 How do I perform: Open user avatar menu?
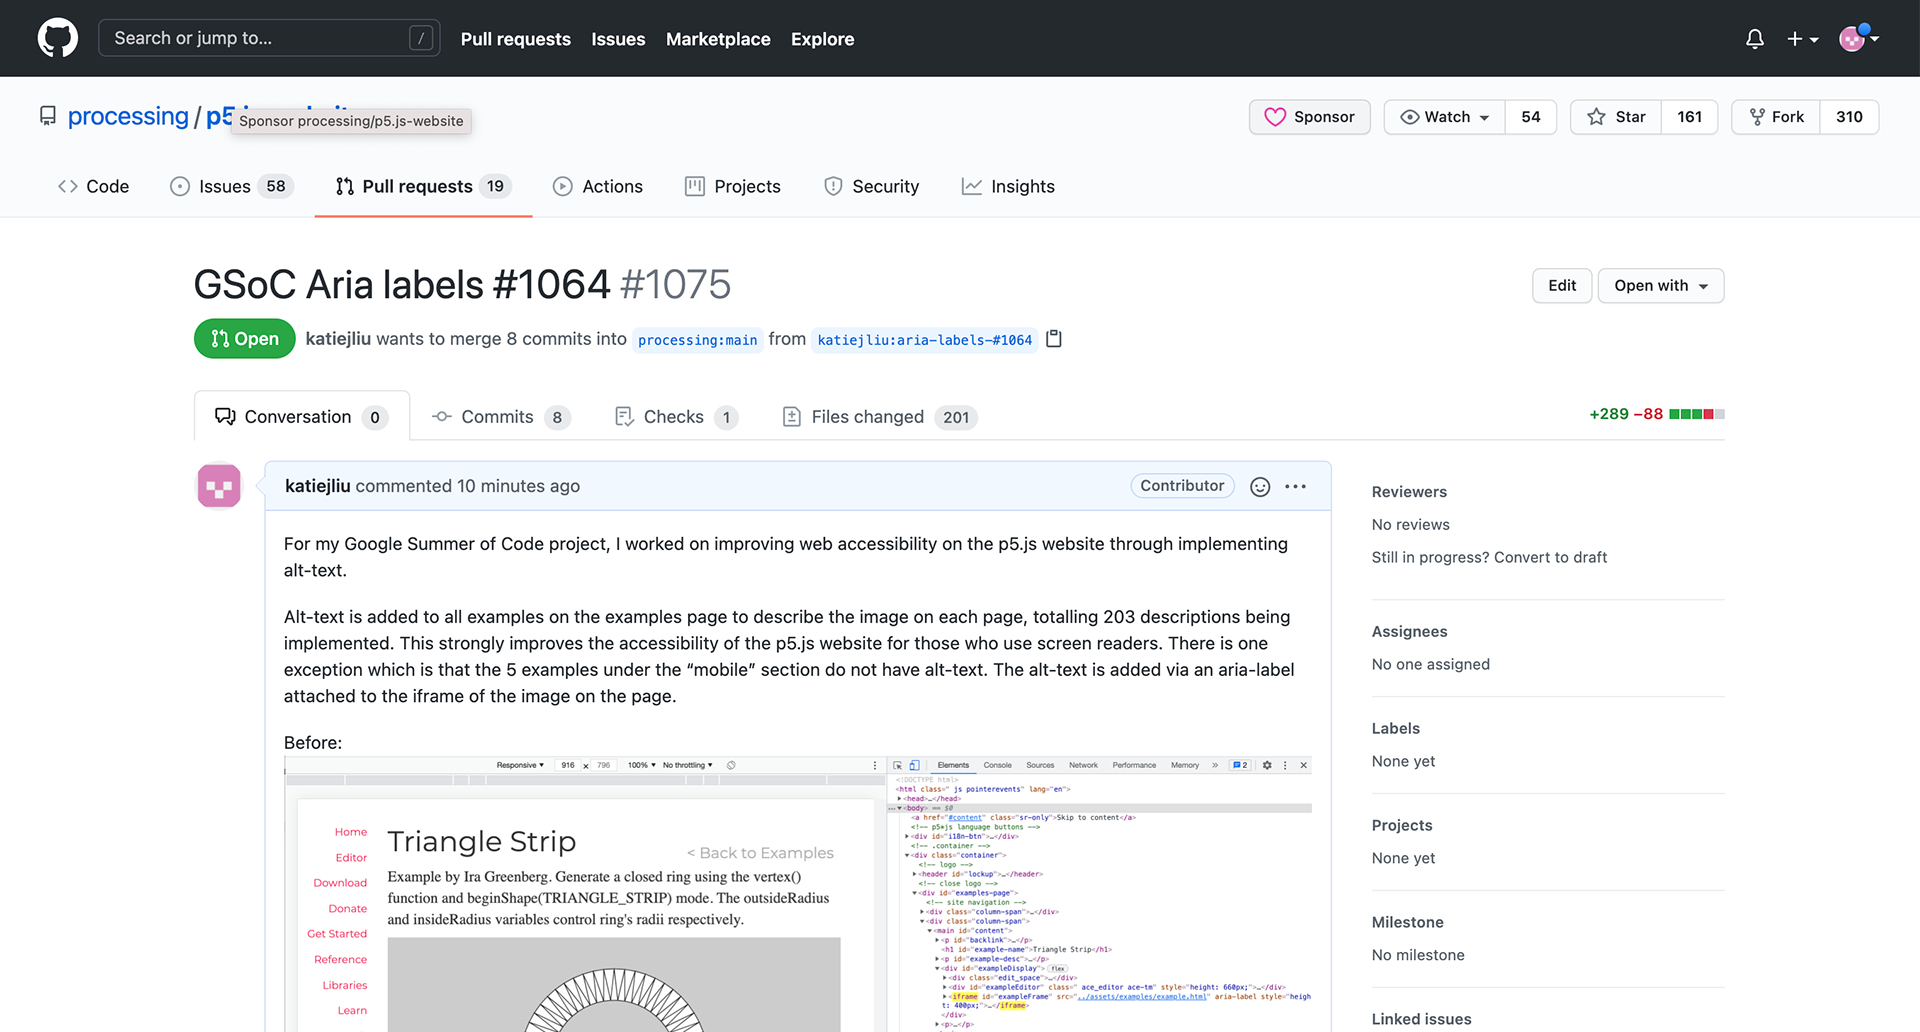tap(1859, 38)
